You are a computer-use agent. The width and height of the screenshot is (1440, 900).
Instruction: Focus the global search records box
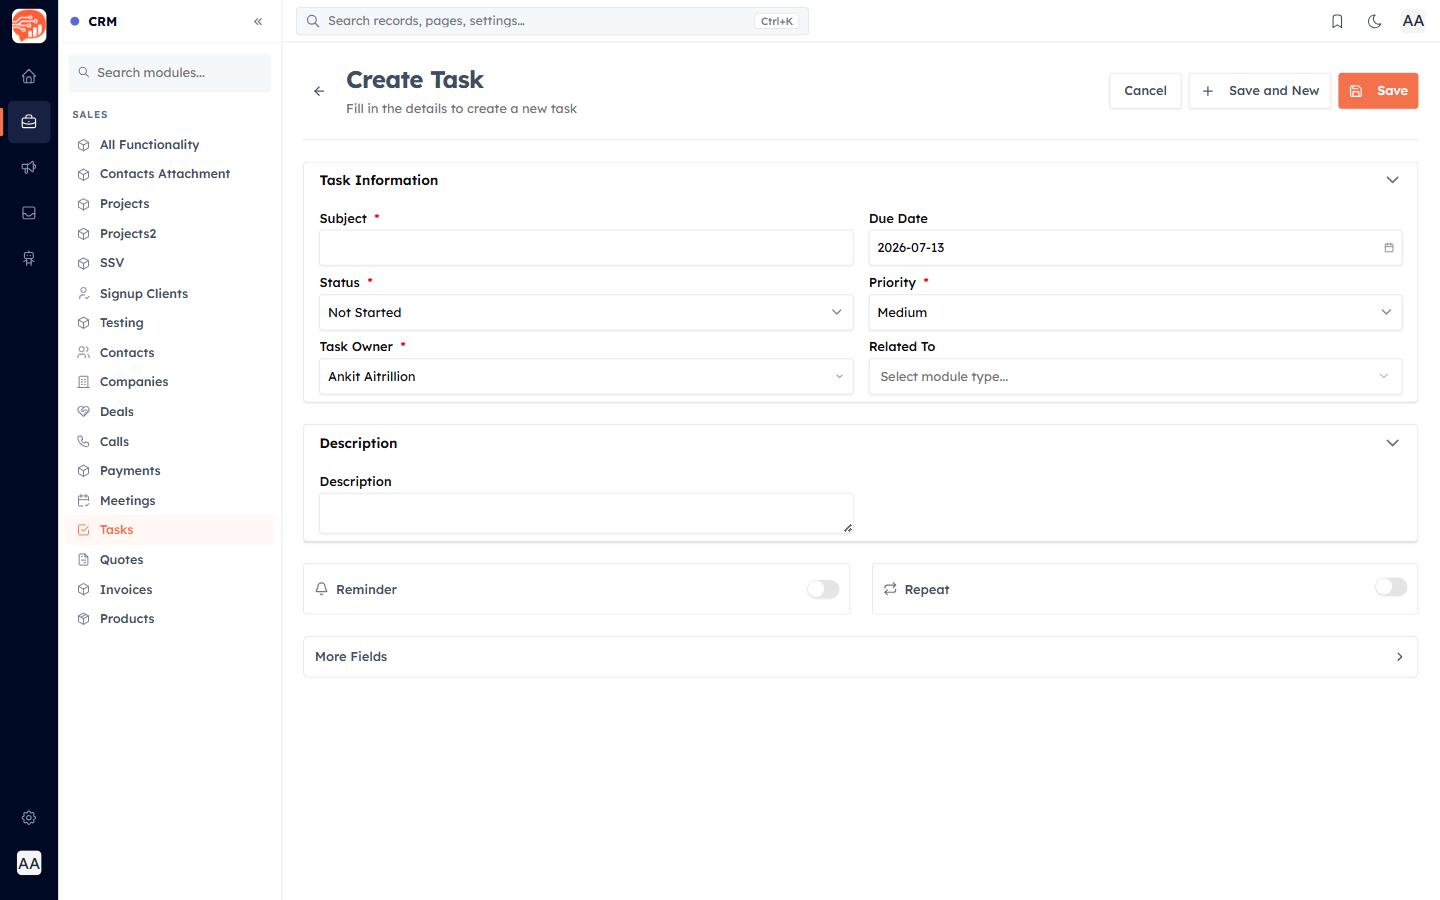click(x=552, y=21)
